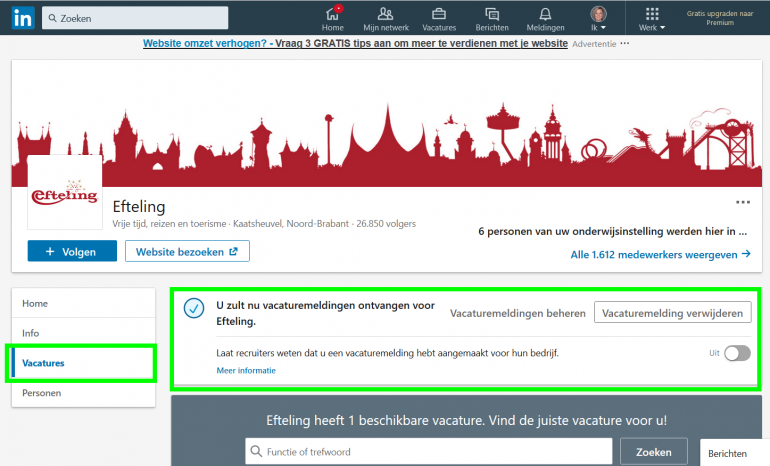The image size is (770, 466).
Task: Click the Efteling company logo
Action: pyautogui.click(x=65, y=192)
